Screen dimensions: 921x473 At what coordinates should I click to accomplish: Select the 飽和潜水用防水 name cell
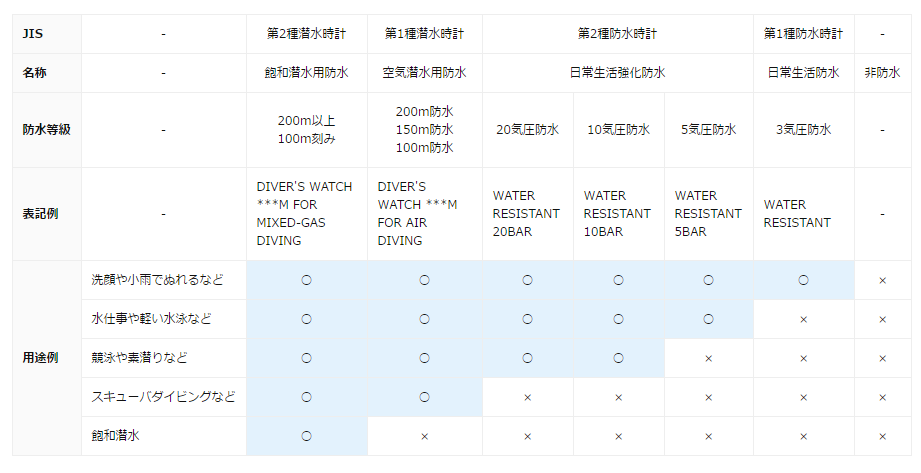[307, 73]
